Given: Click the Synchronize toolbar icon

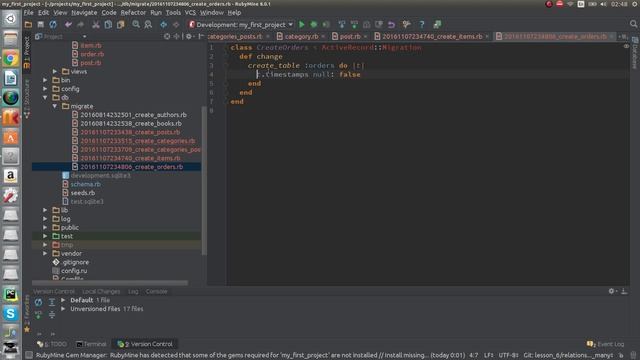Looking at the screenshot, I should 53,25.
